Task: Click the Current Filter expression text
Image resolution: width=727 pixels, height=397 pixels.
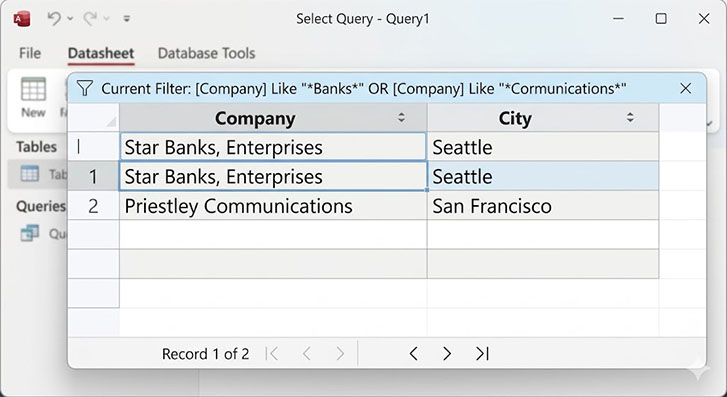Action: click(364, 88)
